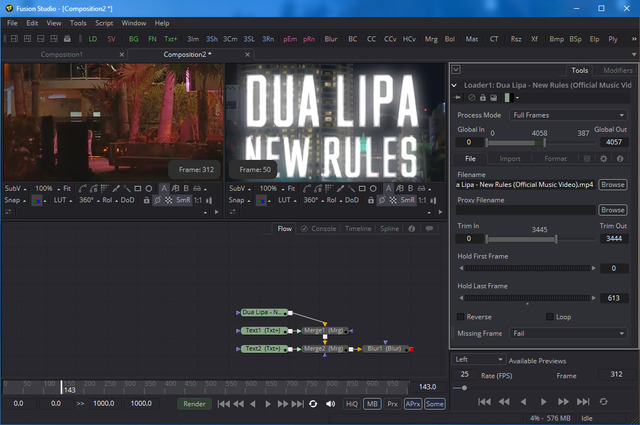640x425 pixels.
Task: Add a Blur tool from the toolbar
Action: pyautogui.click(x=330, y=38)
